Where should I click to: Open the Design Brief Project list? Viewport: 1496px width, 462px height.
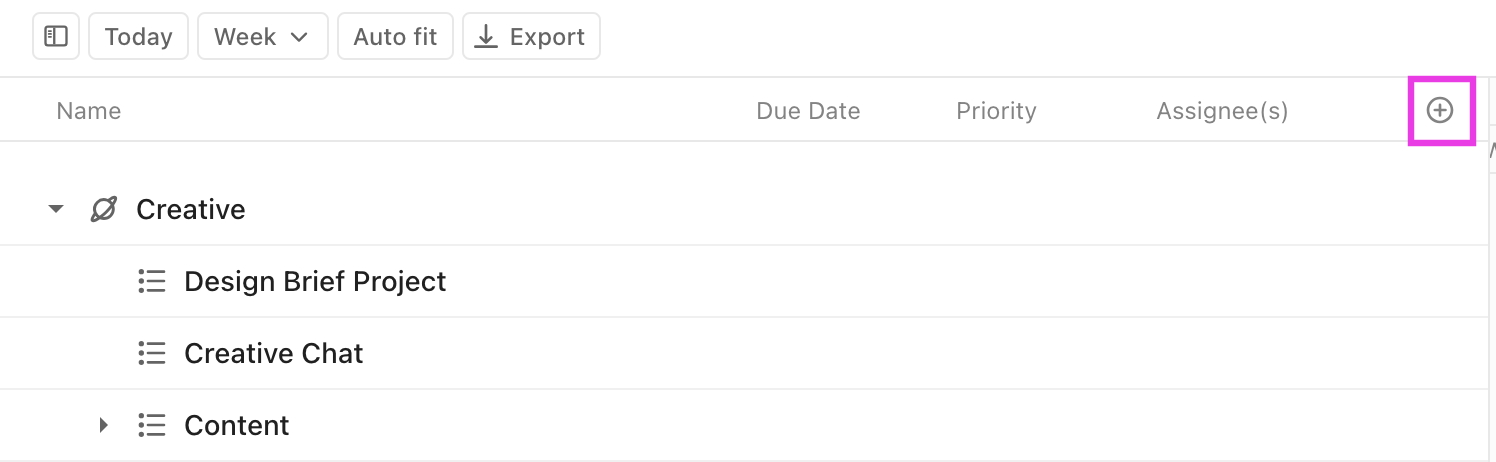(315, 282)
